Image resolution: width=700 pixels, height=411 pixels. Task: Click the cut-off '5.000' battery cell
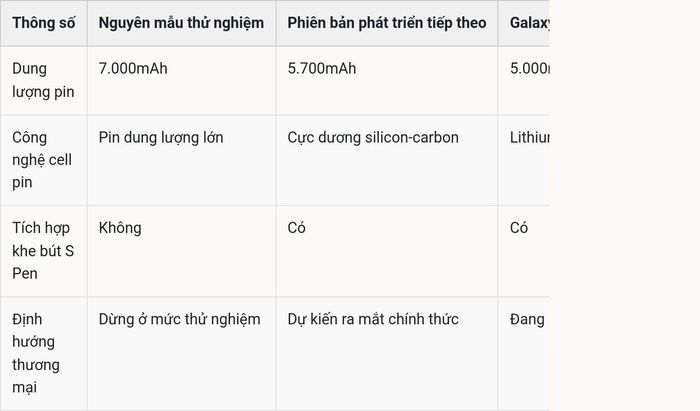pos(529,69)
